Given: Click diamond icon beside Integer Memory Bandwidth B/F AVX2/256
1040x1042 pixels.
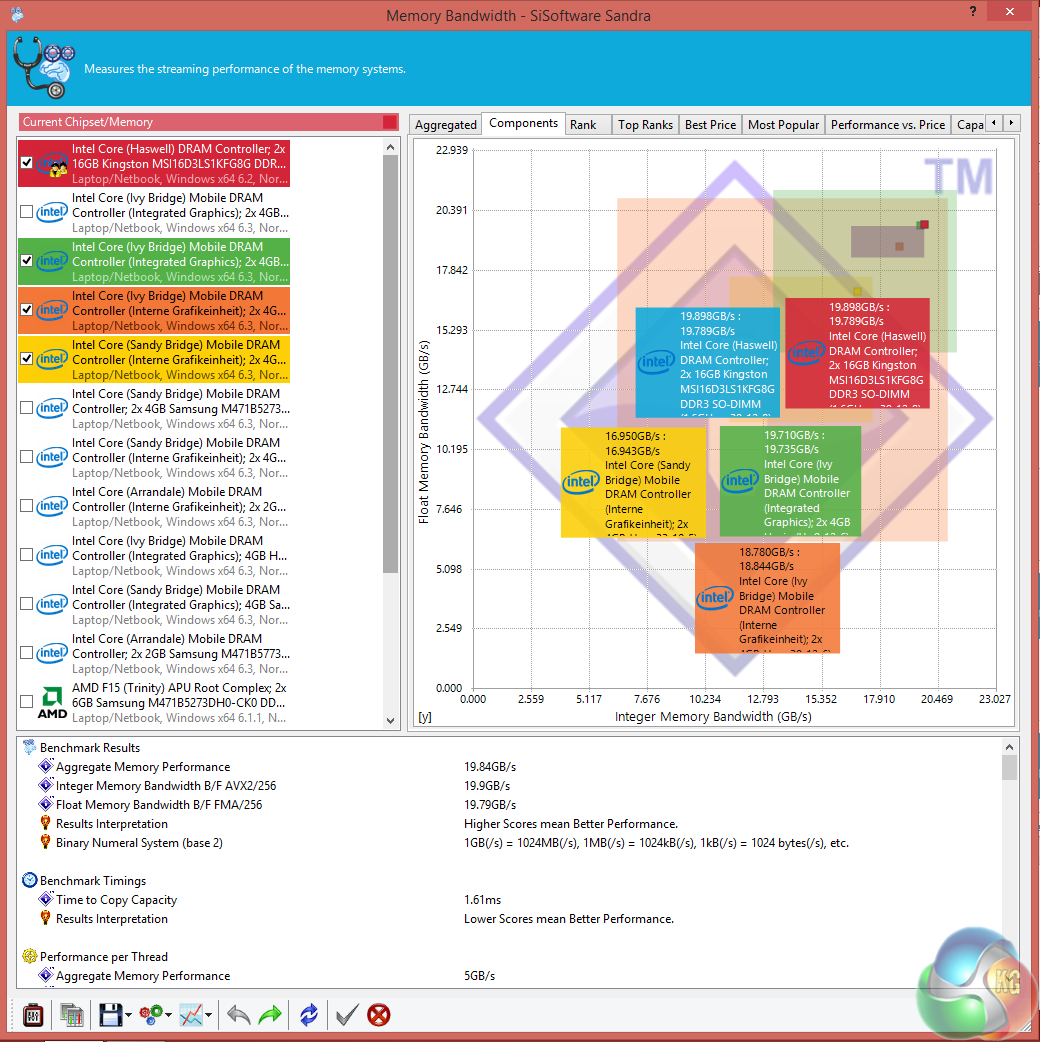Looking at the screenshot, I should tap(46, 785).
